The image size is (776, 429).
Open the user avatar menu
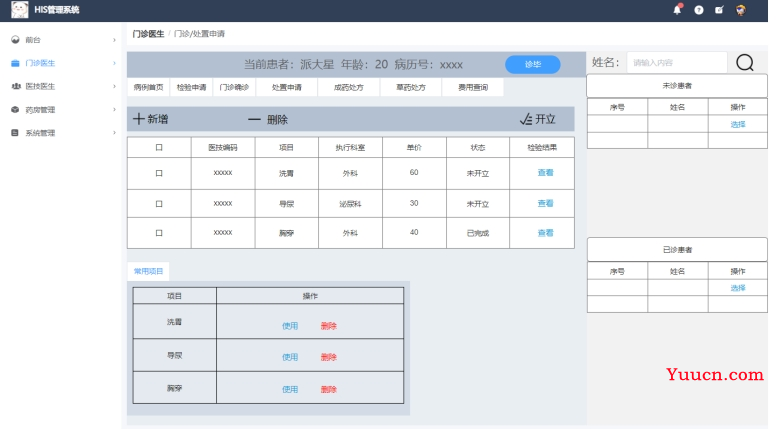(741, 10)
